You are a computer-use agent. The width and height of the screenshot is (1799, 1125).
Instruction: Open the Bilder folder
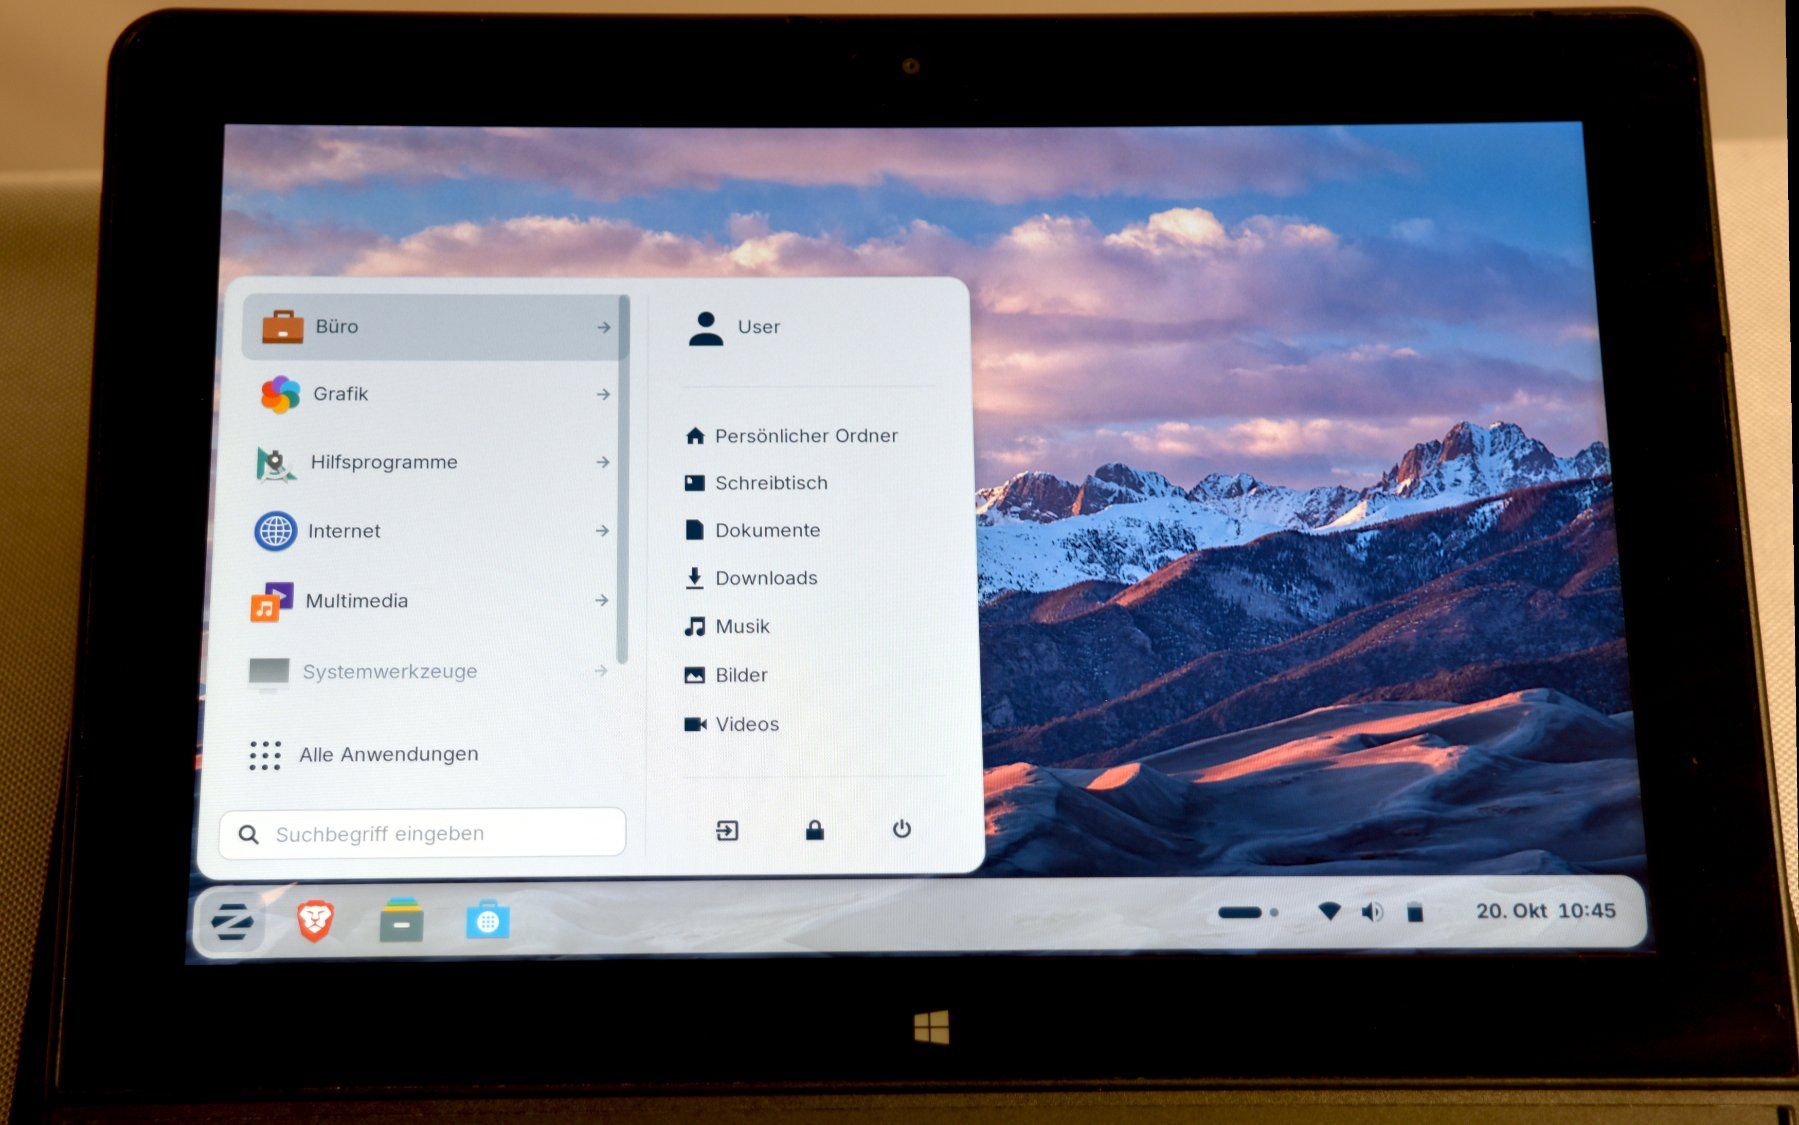coord(726,675)
